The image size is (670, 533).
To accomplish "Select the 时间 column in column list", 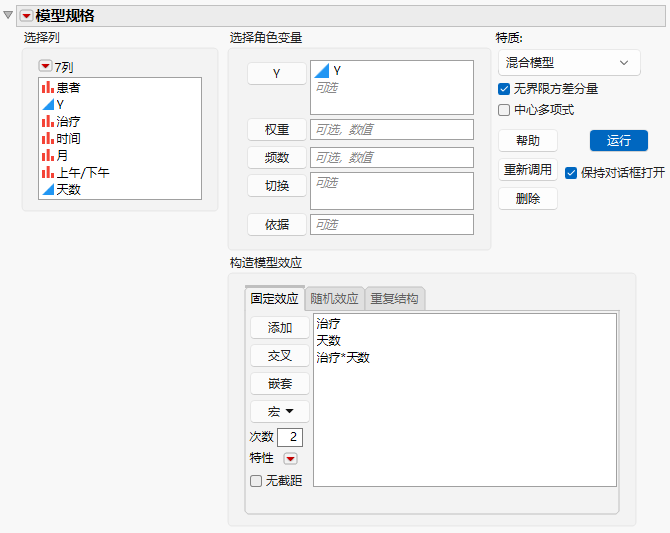I will pos(68,139).
